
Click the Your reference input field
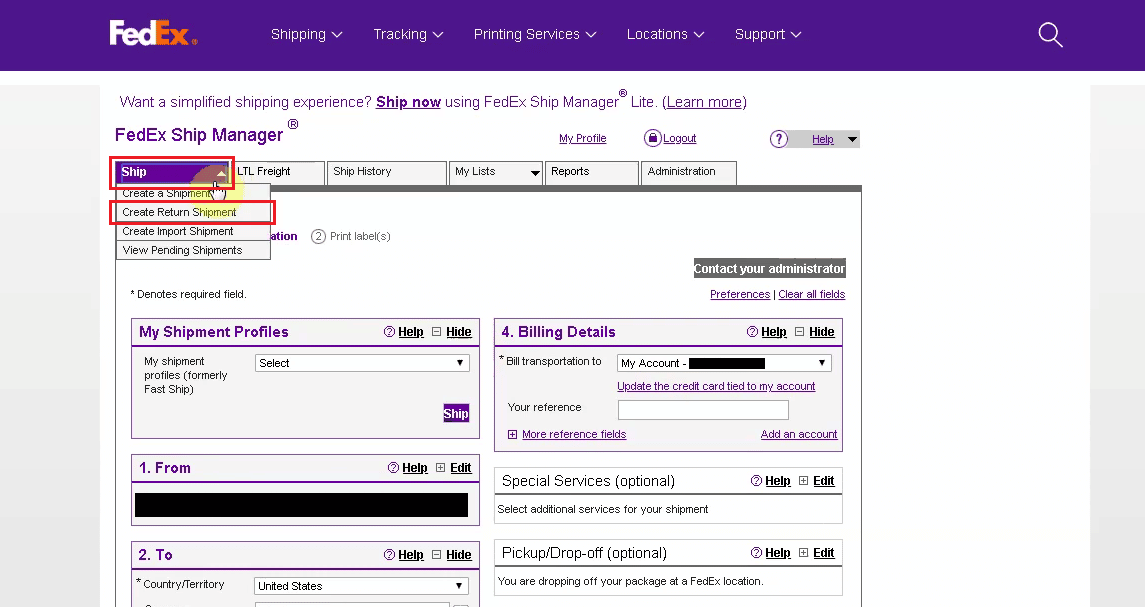(703, 410)
